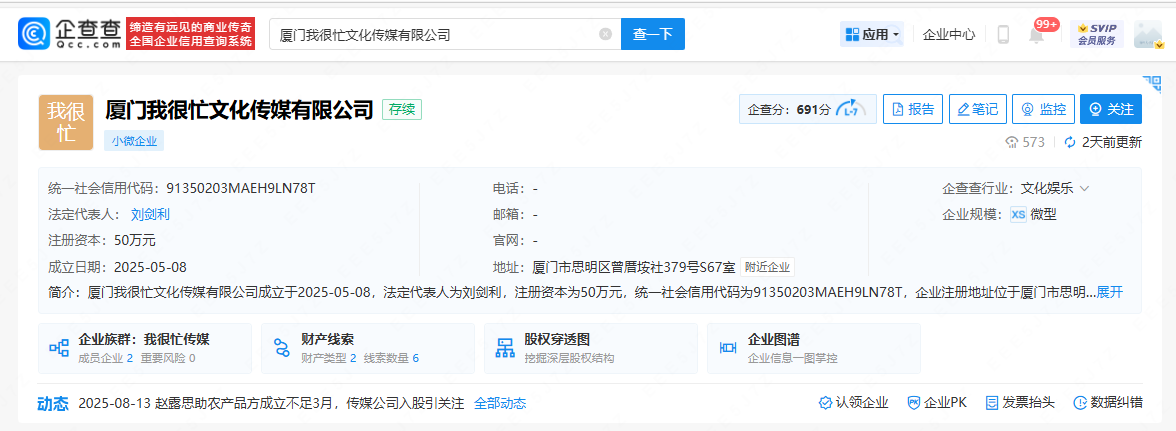Click the 企业图谱 diagram icon
1176x431 pixels.
click(728, 348)
